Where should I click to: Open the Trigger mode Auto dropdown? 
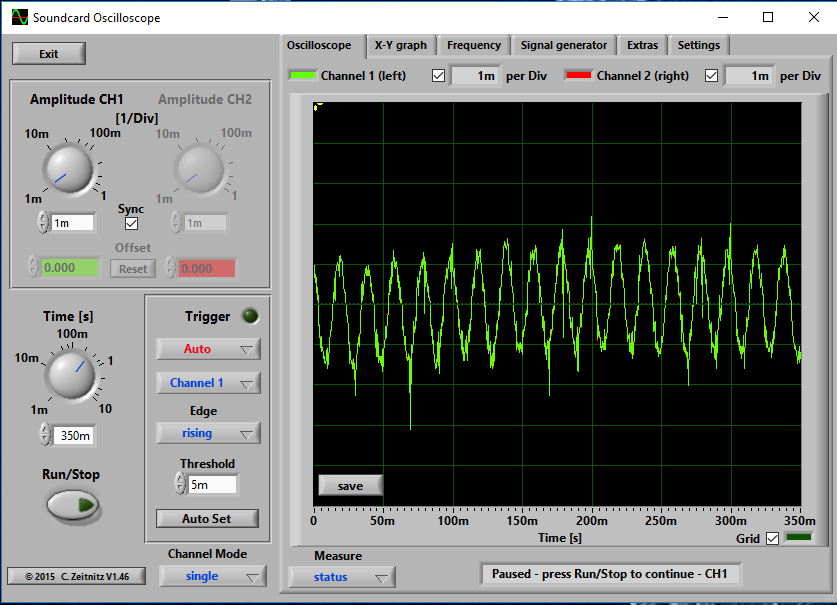(208, 349)
